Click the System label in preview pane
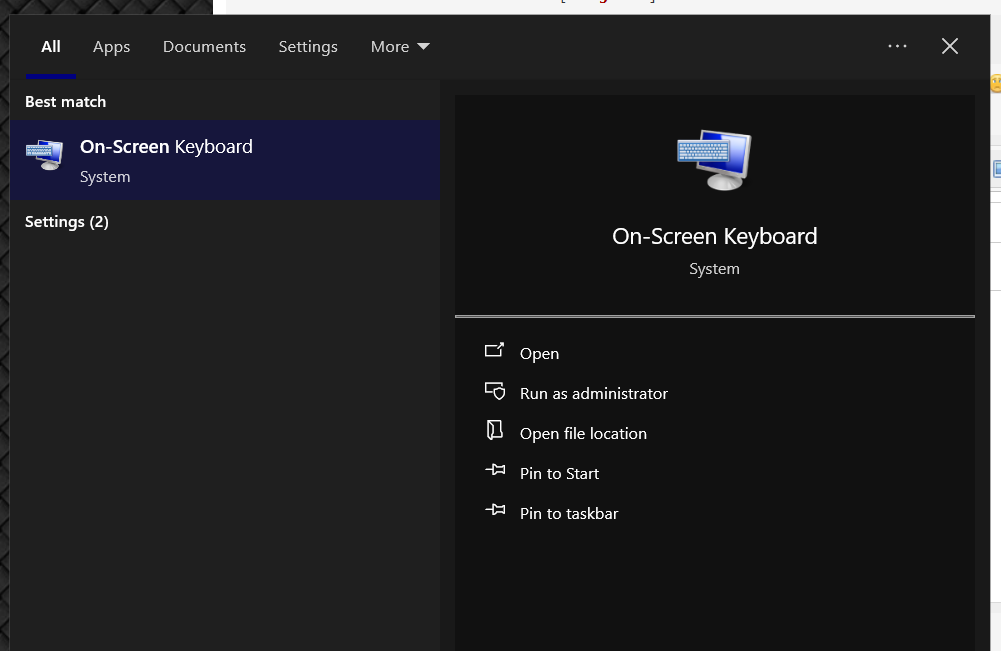Viewport: 1001px width, 651px height. (x=714, y=269)
